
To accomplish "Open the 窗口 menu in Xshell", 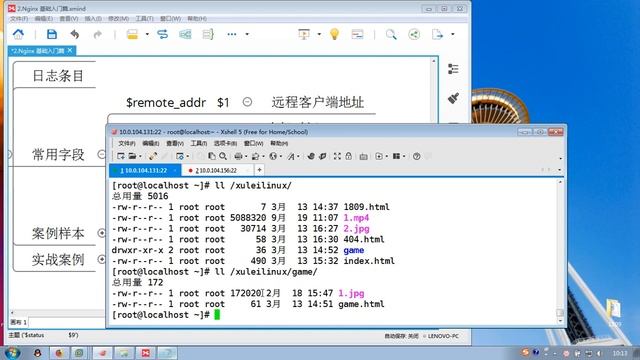I will (x=253, y=143).
